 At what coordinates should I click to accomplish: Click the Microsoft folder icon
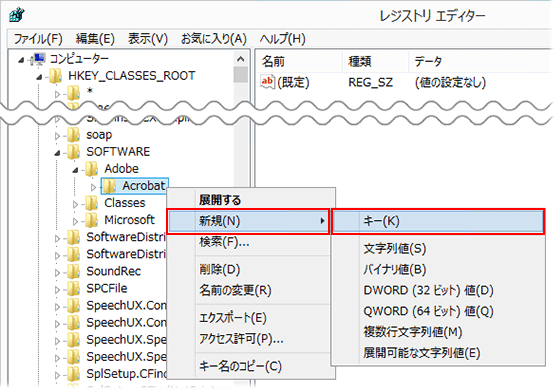point(92,220)
